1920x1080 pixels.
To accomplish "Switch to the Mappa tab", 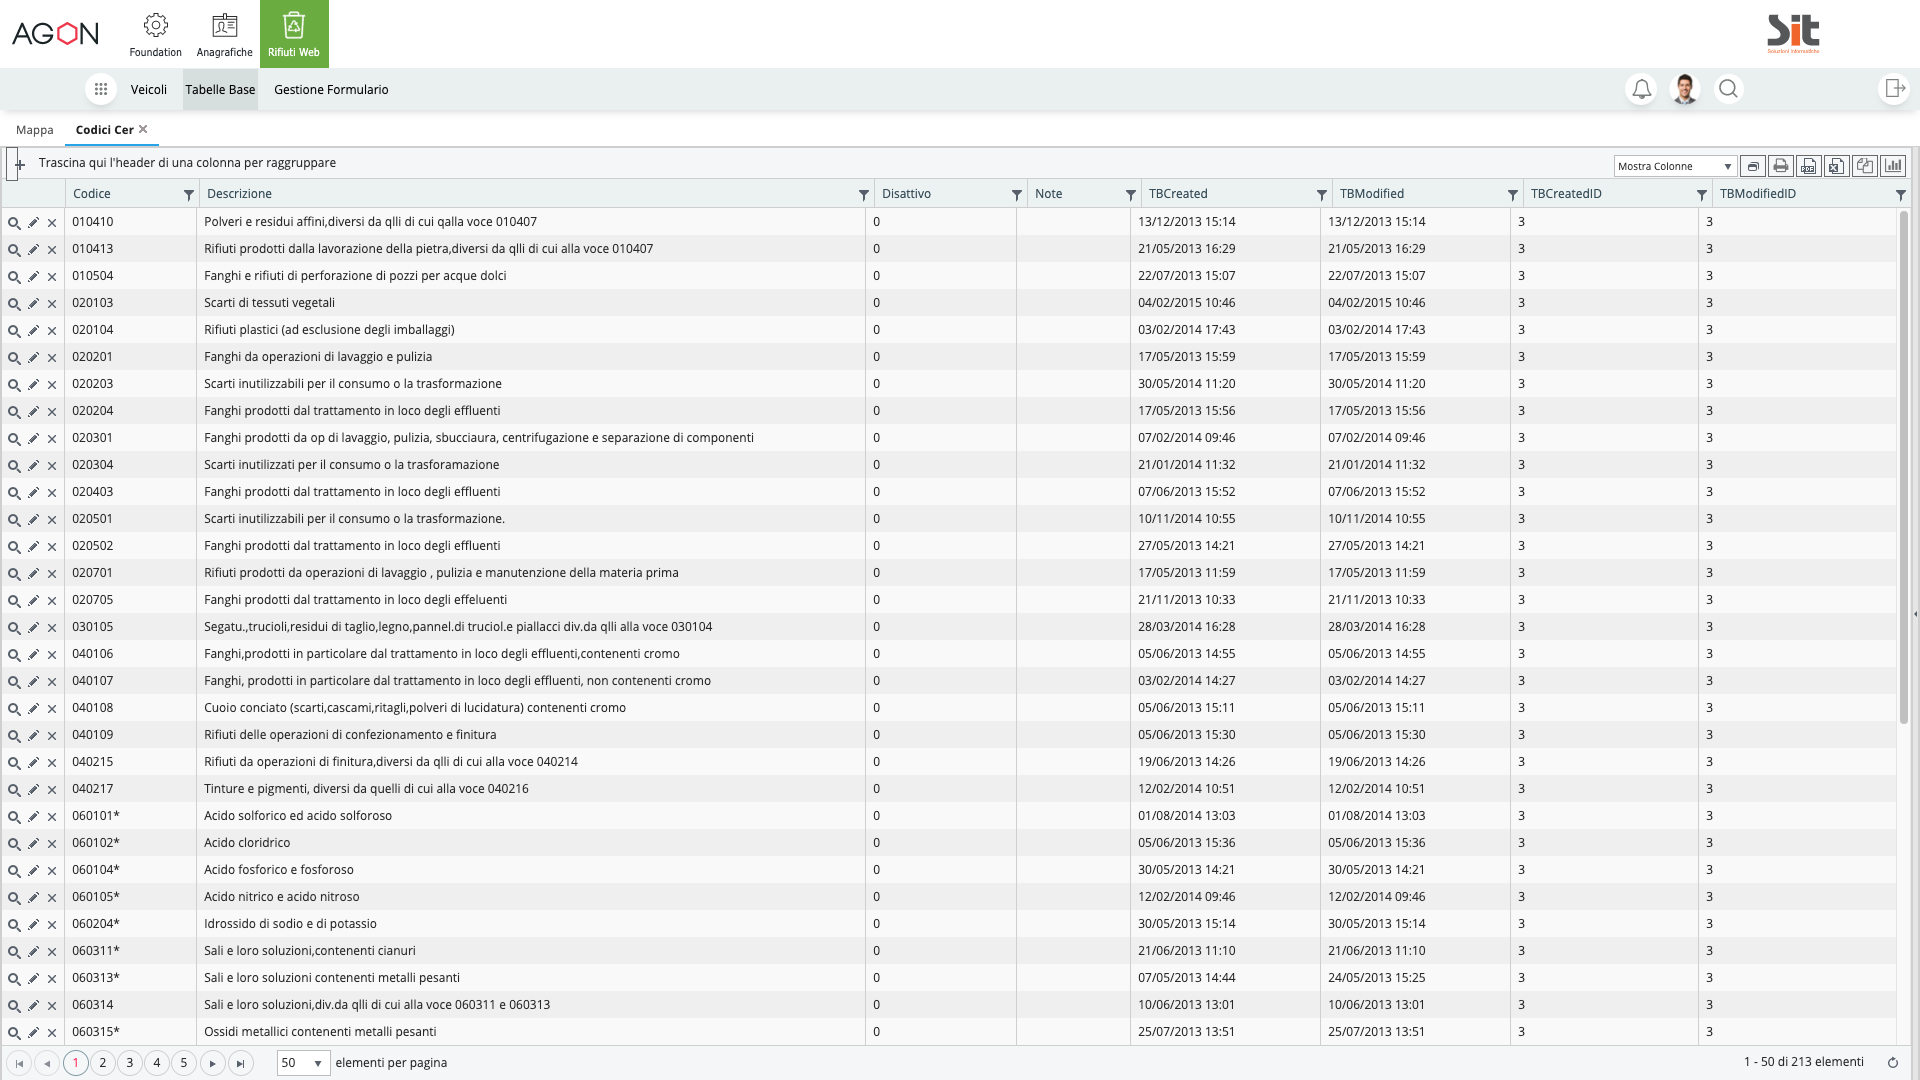I will tap(35, 130).
